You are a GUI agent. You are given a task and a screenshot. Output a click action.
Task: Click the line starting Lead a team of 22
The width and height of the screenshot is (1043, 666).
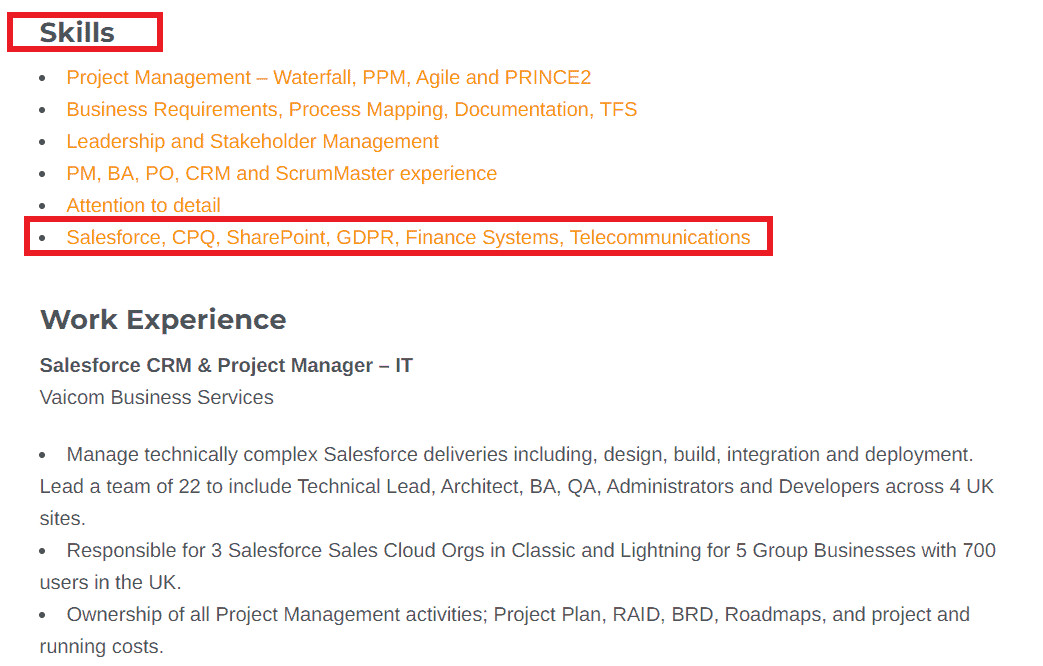(516, 487)
